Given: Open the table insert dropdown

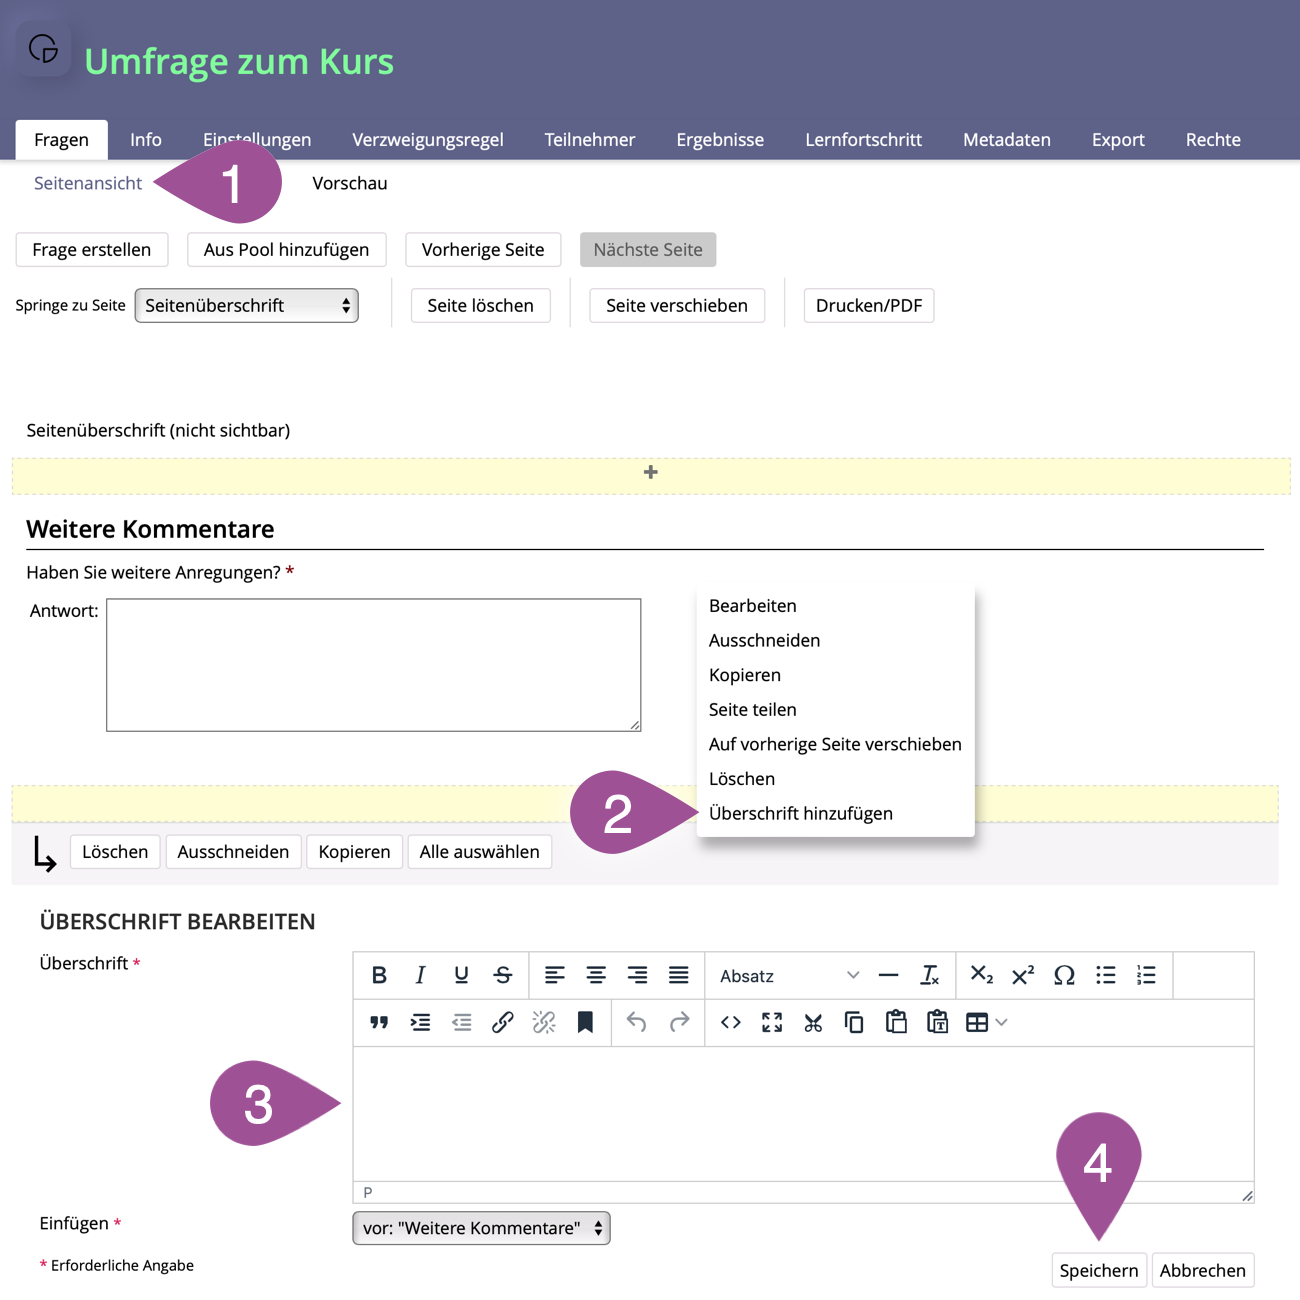Looking at the screenshot, I should click(x=985, y=1022).
